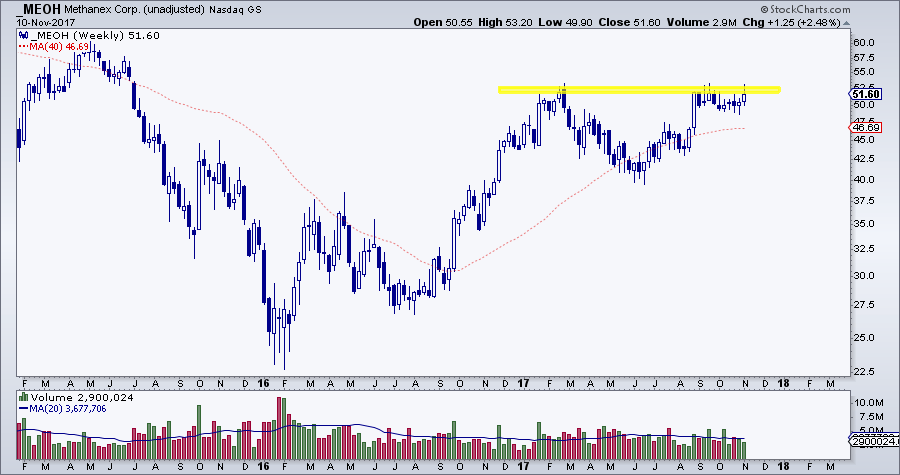This screenshot has width=900, height=475.
Task: Click the candlestick legend icon beside _MEOH (Weekly)
Action: pyautogui.click(x=23, y=36)
